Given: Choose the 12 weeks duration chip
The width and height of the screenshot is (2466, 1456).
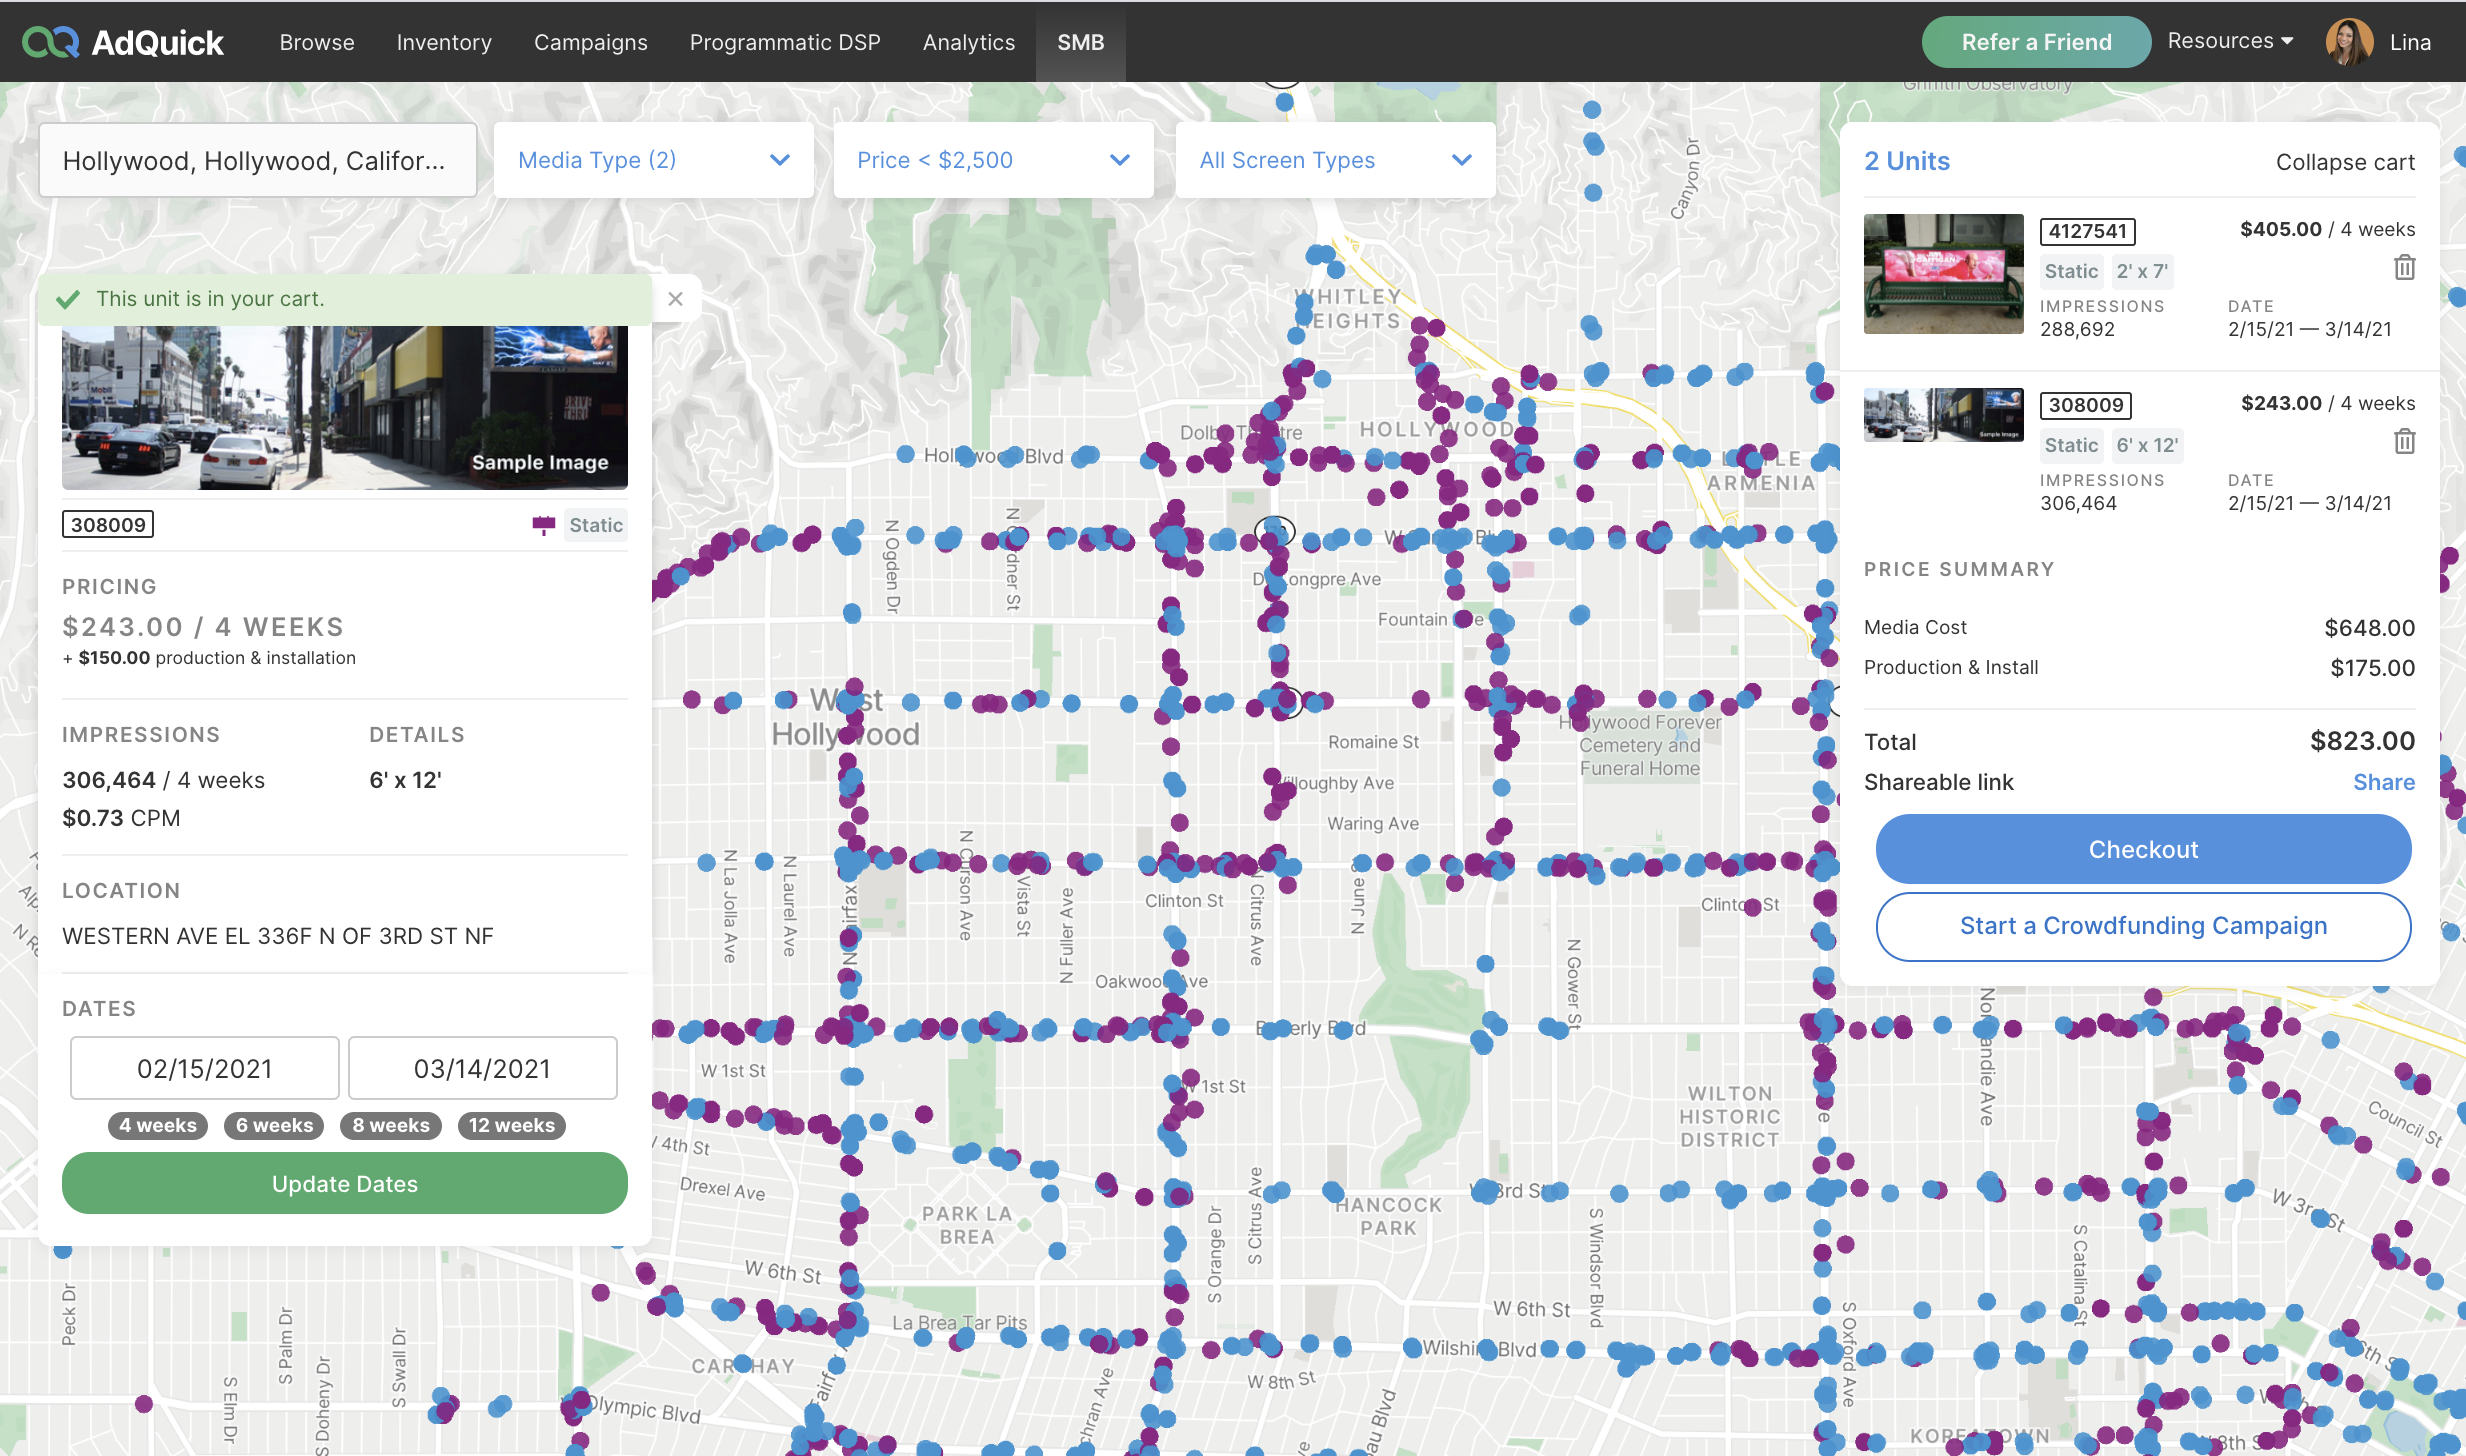Looking at the screenshot, I should (511, 1125).
